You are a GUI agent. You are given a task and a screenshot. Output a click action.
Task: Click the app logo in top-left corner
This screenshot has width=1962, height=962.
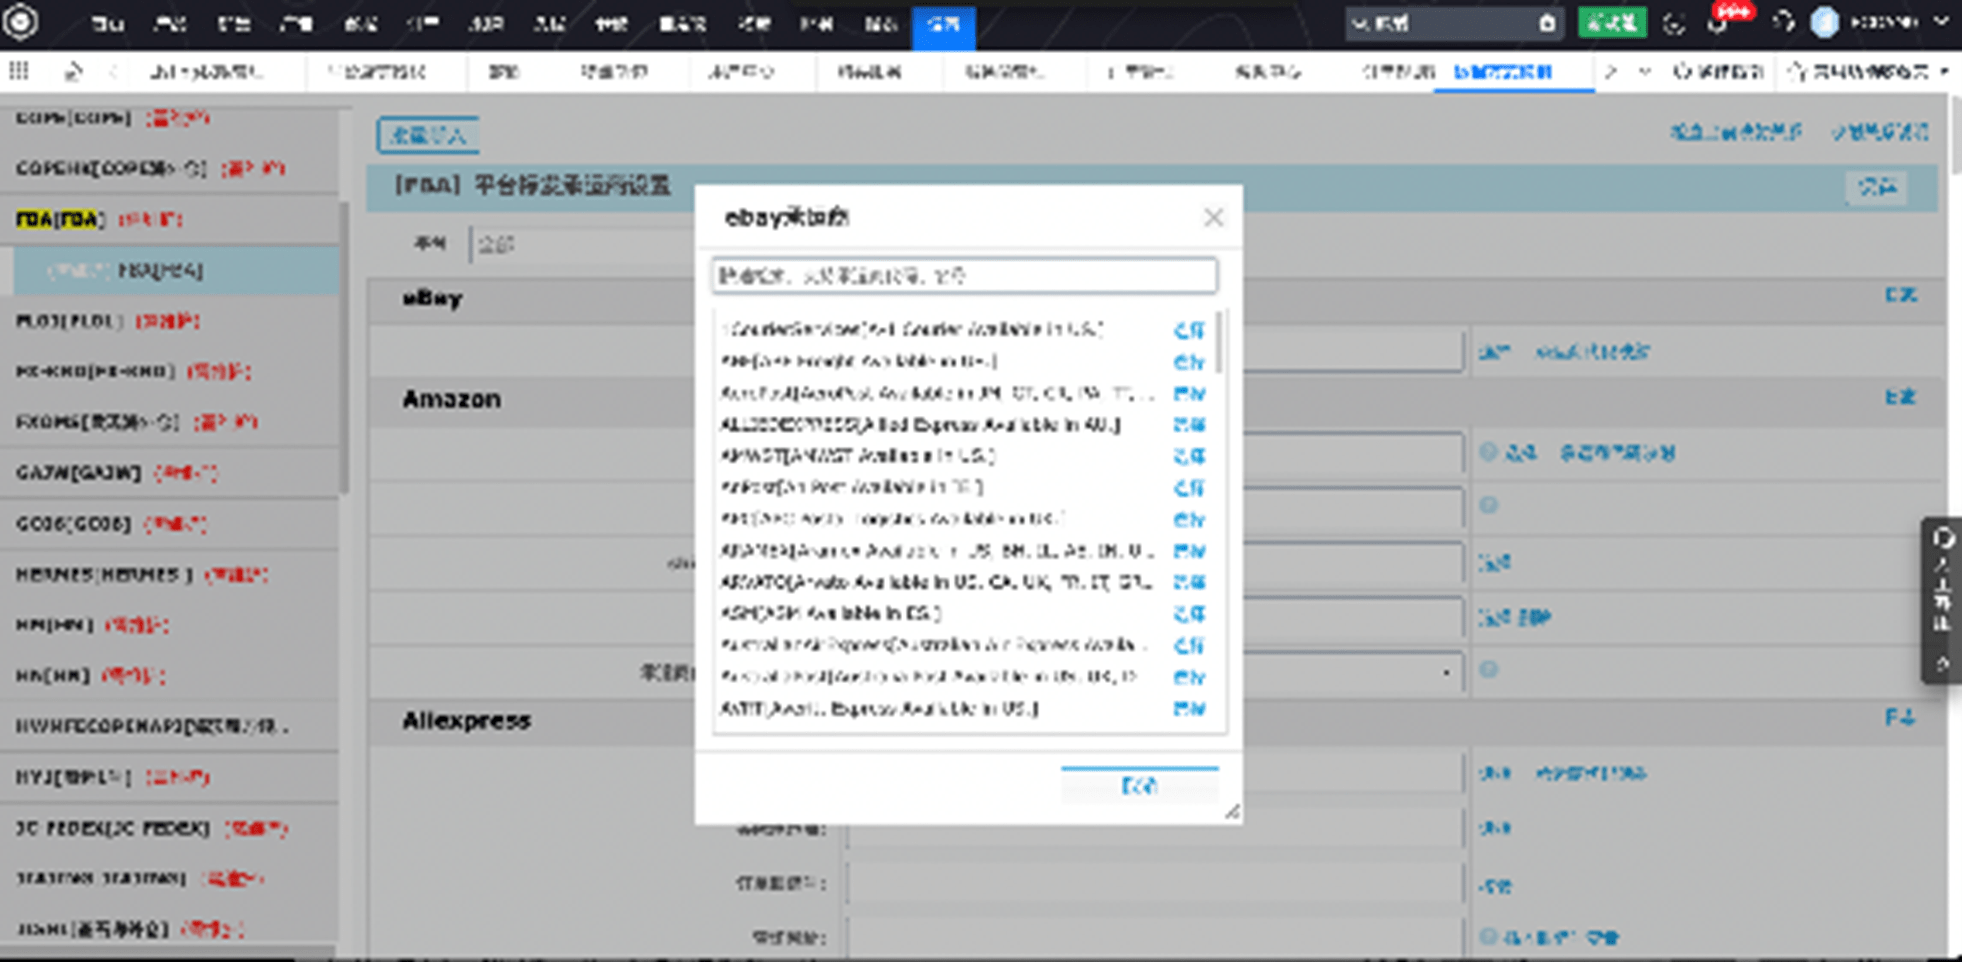[20, 22]
